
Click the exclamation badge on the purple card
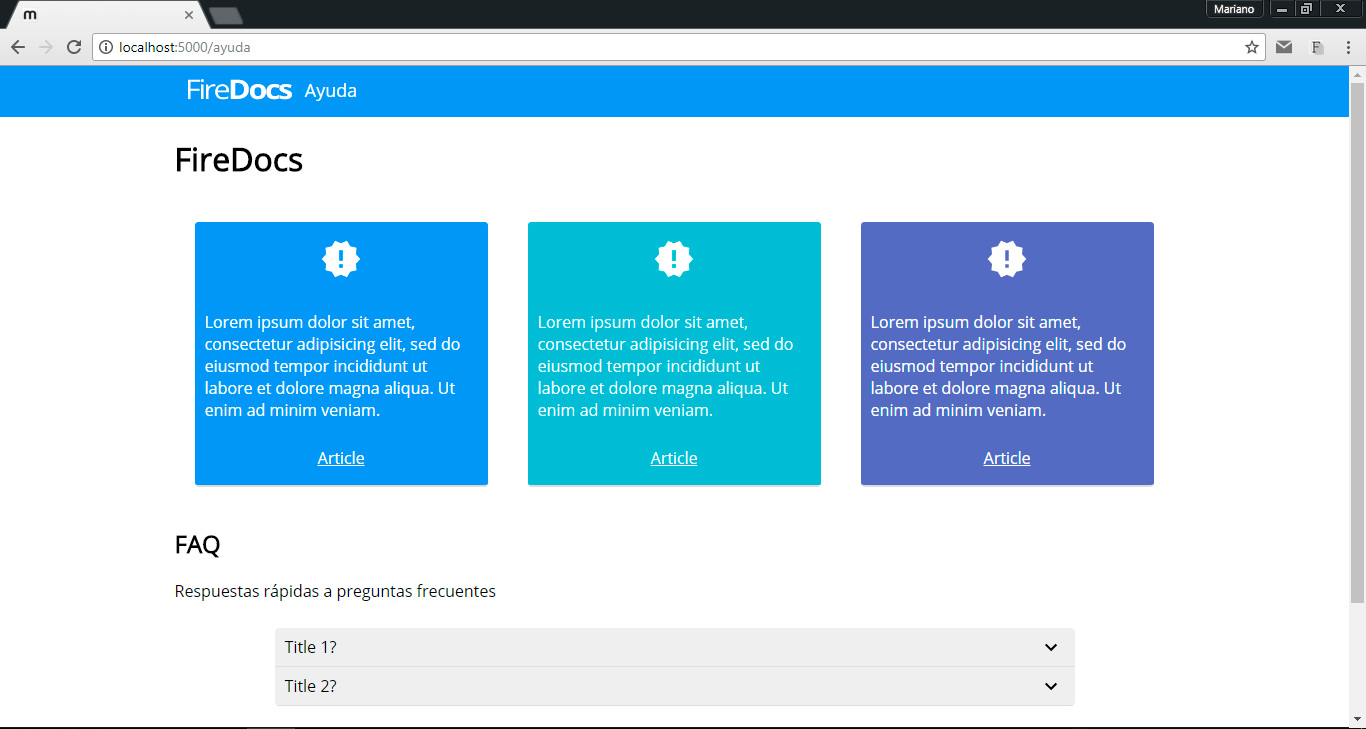tap(1007, 258)
